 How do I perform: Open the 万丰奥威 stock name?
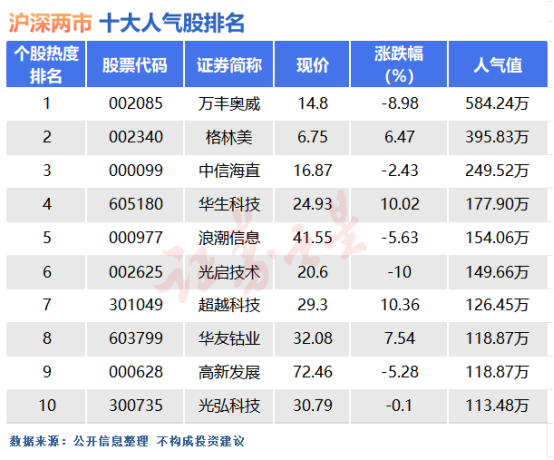(229, 104)
